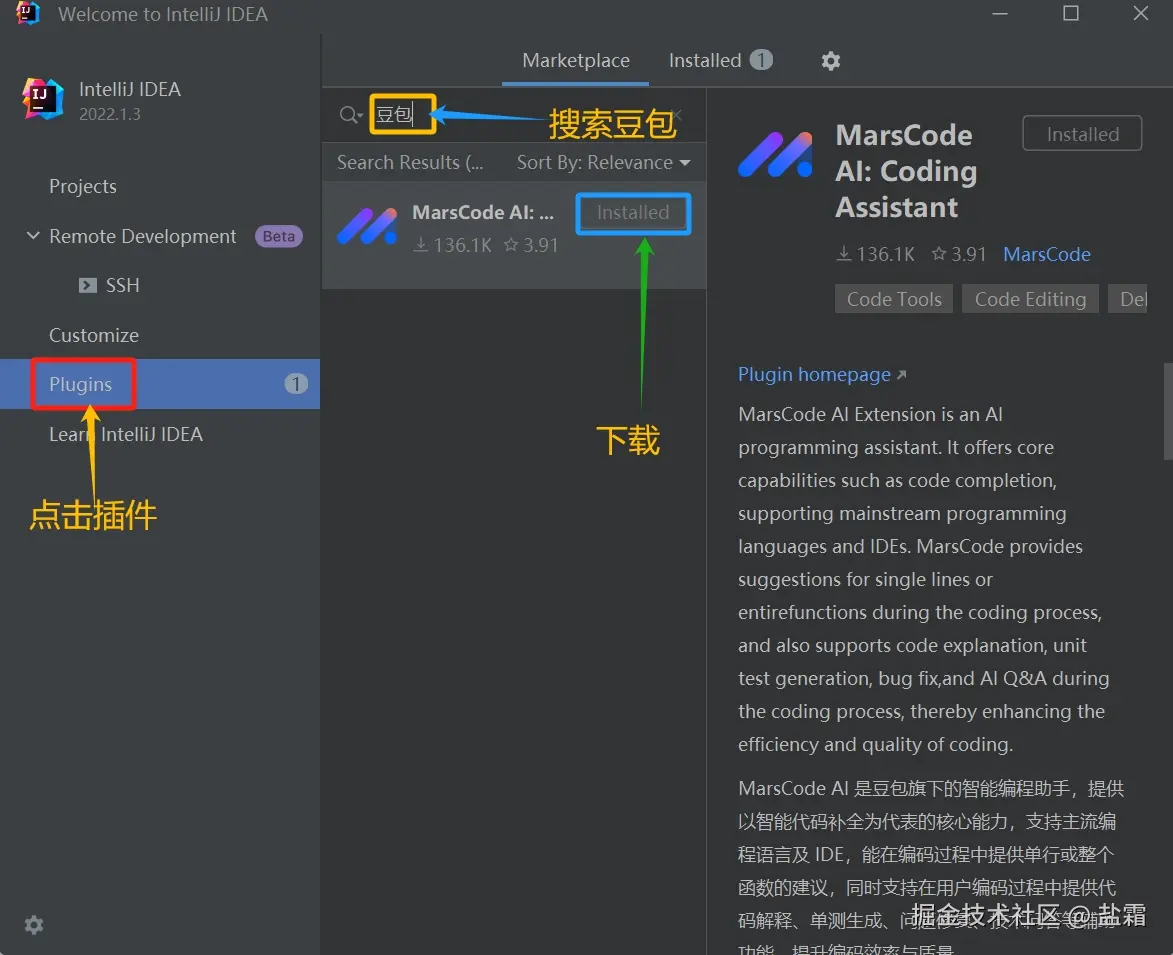Clear the search field with the X icon
The image size is (1173, 955).
[676, 114]
